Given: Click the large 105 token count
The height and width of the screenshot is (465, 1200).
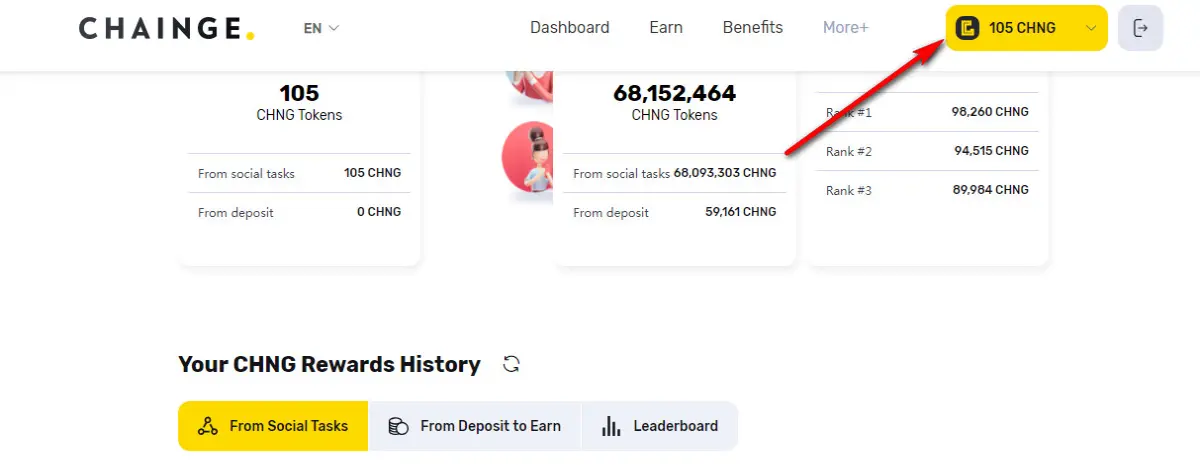Looking at the screenshot, I should coord(299,93).
